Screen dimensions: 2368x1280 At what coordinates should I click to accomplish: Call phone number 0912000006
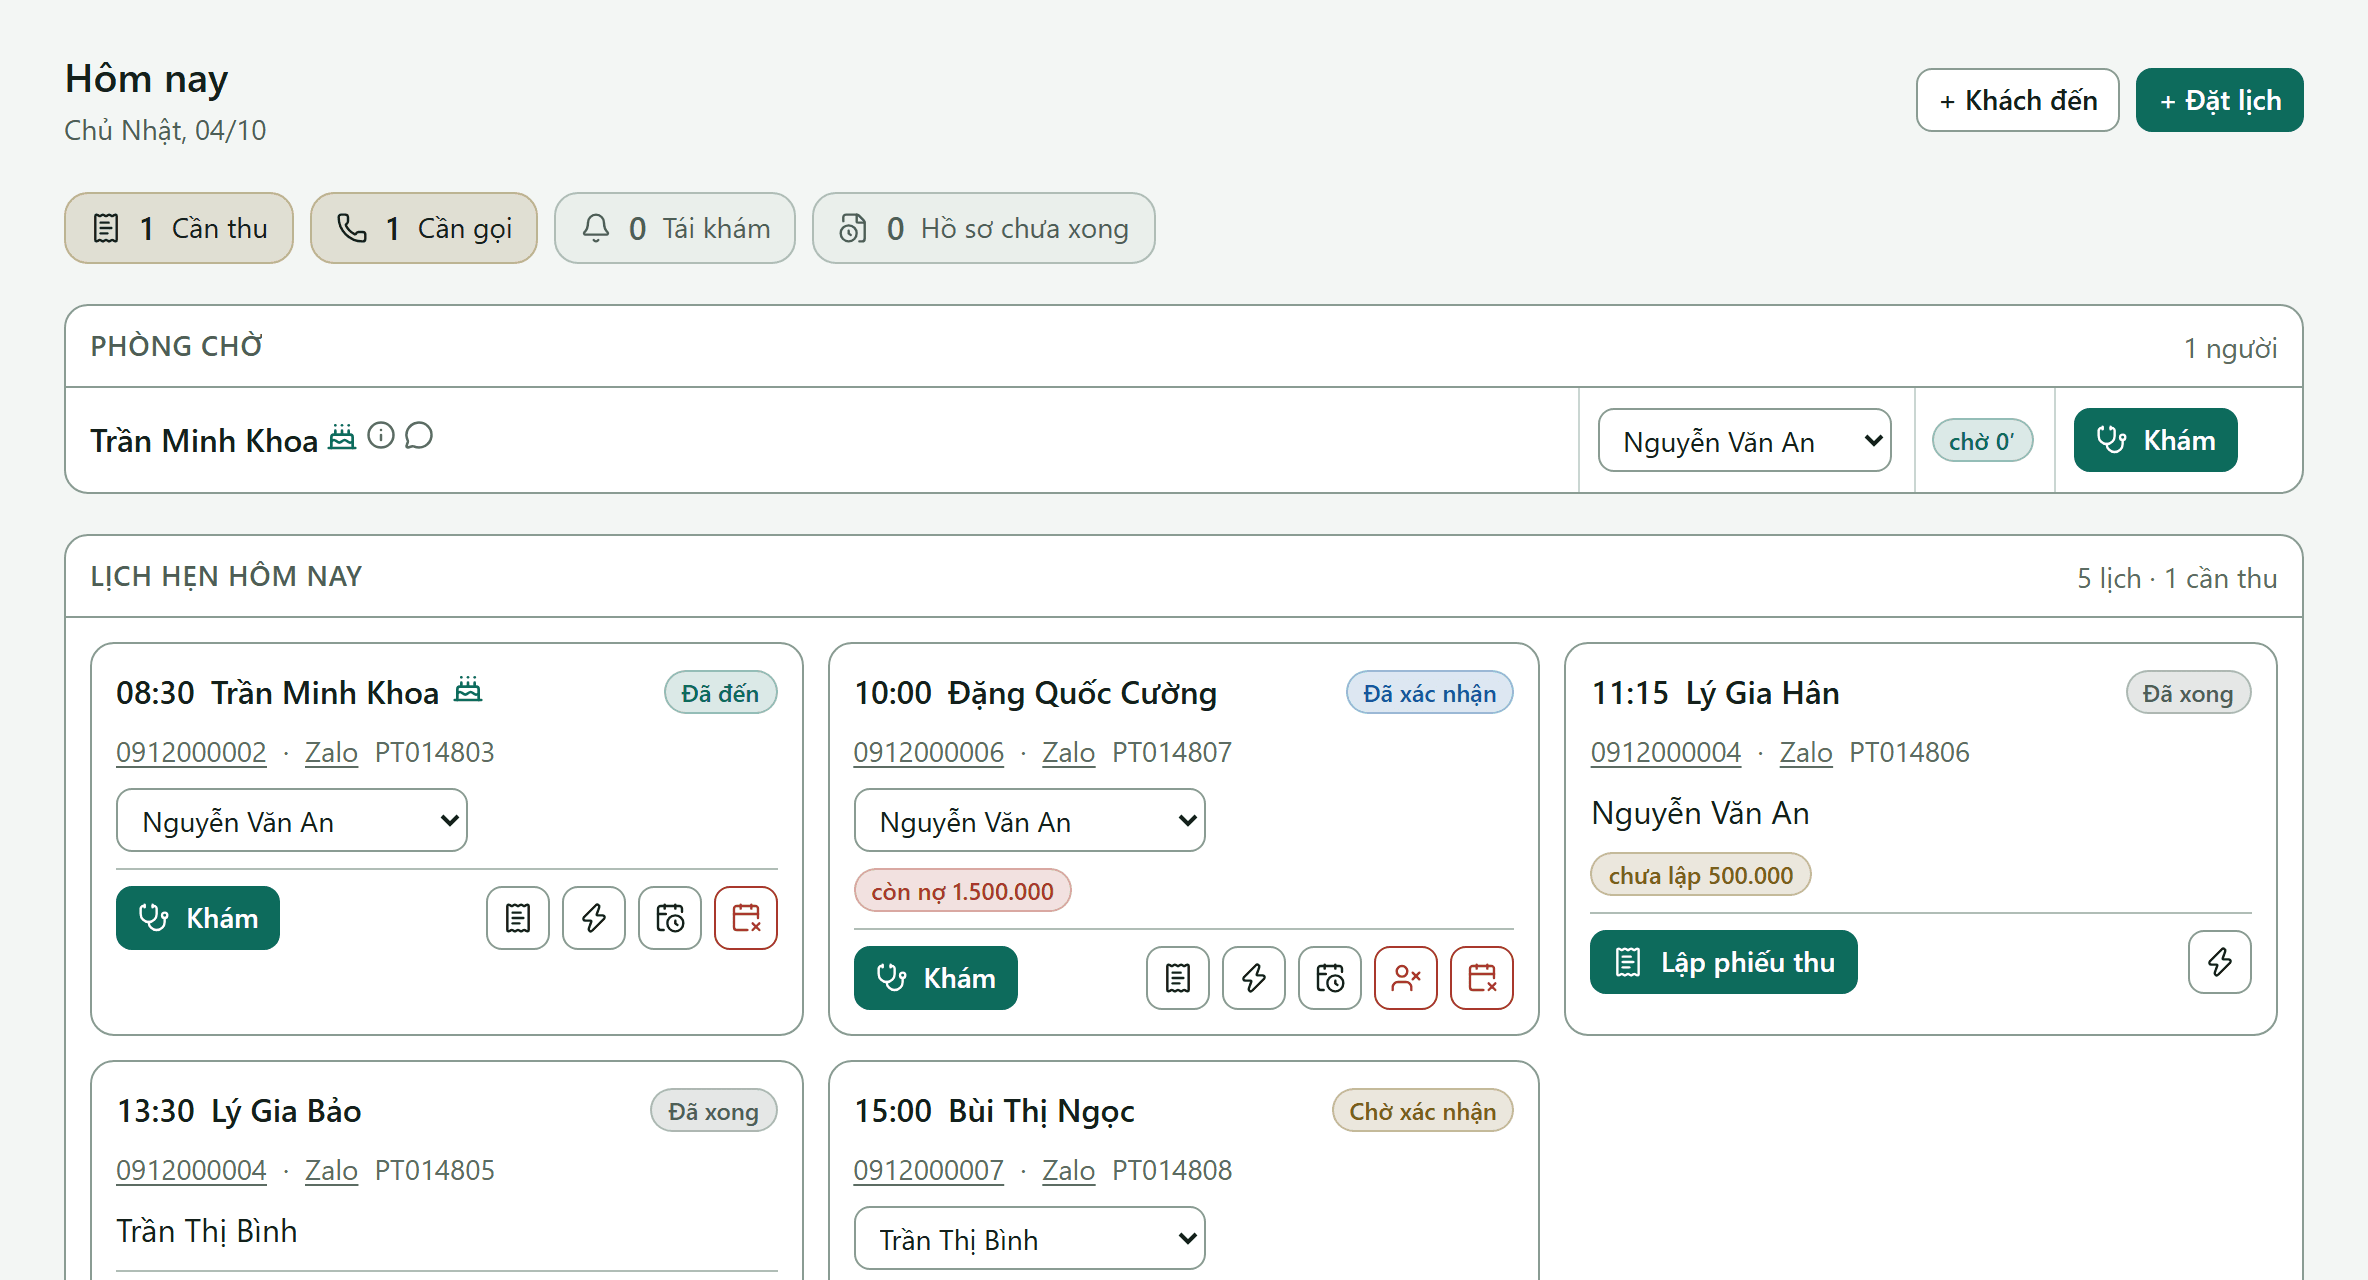click(x=929, y=752)
